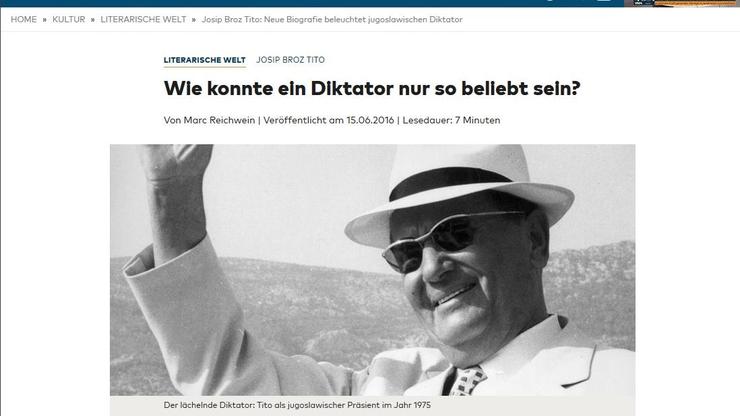Click the 'Lesedauer: 7 Minuten' text
This screenshot has width=740, height=416.
(451, 120)
